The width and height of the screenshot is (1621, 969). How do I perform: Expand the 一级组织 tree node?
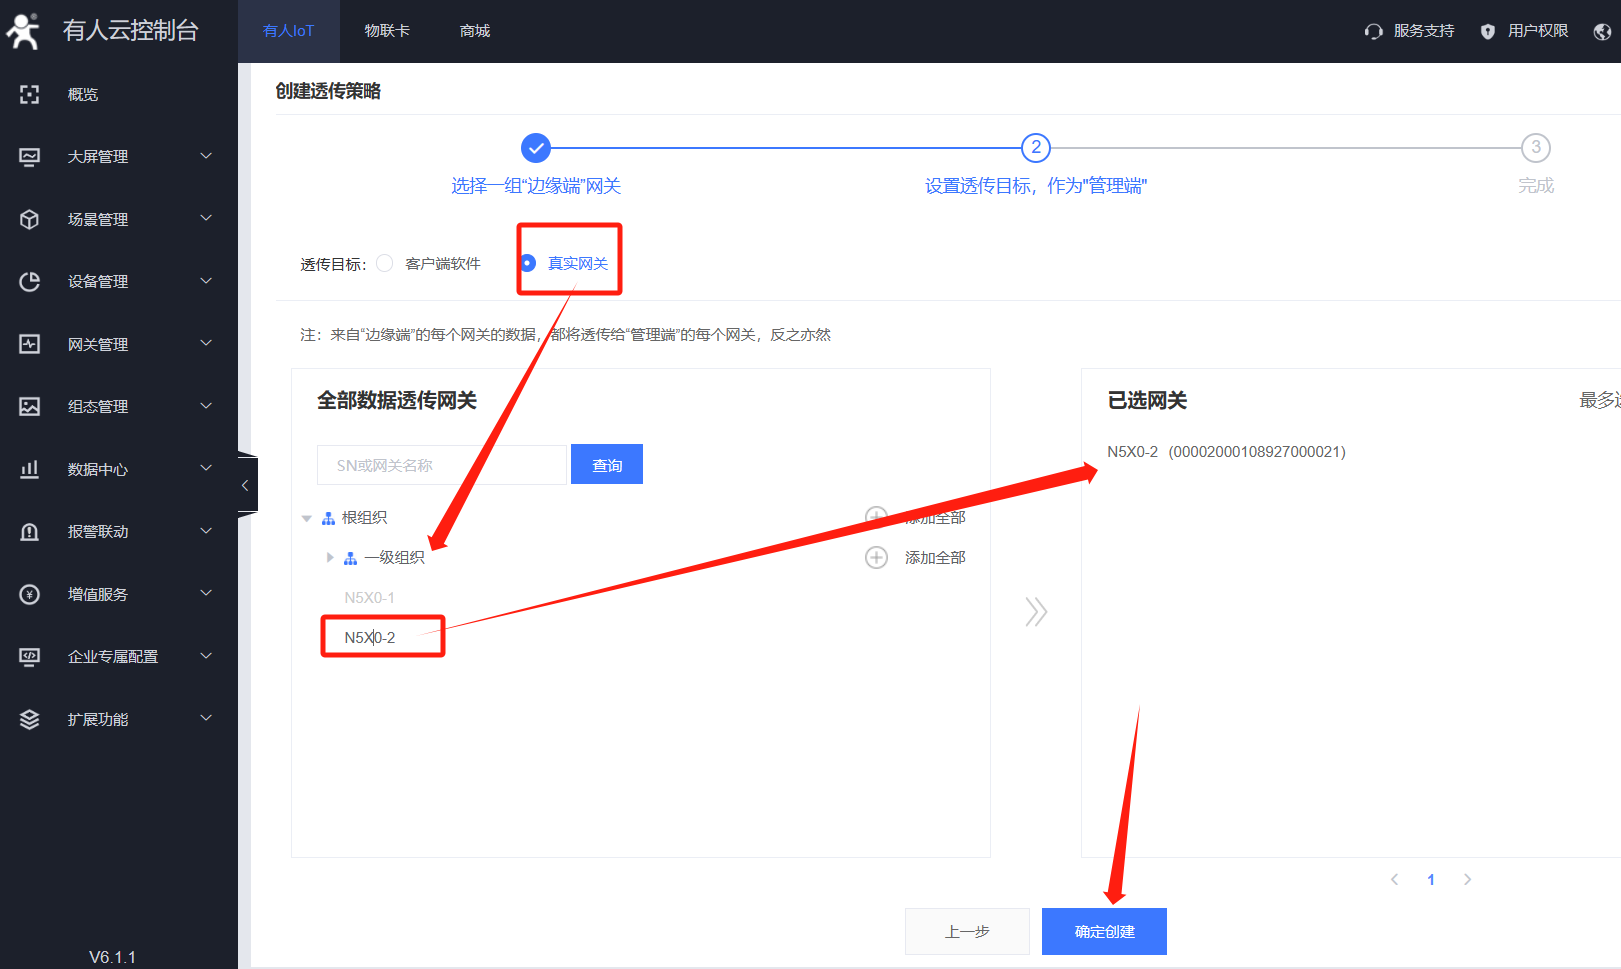click(x=330, y=557)
